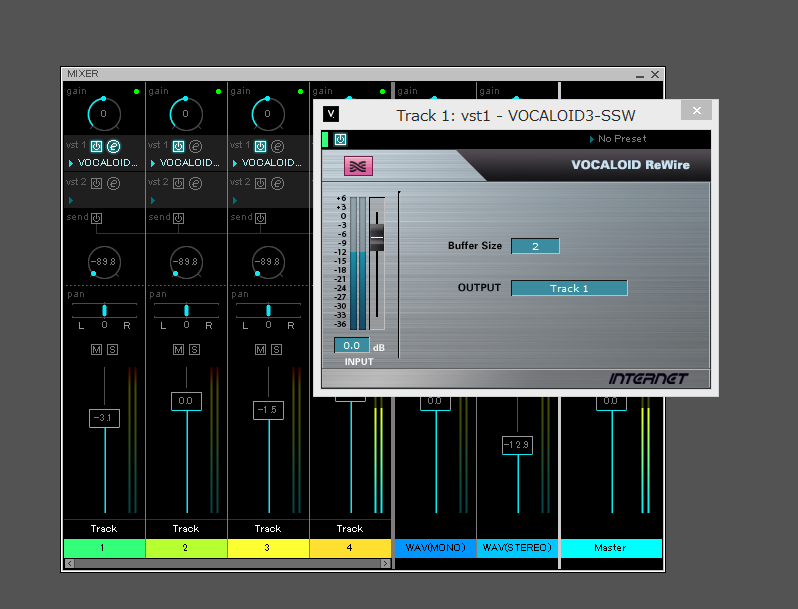Toggle plugin bypass power in VOCALOID3-SSW window
798x609 pixels.
[x=340, y=139]
